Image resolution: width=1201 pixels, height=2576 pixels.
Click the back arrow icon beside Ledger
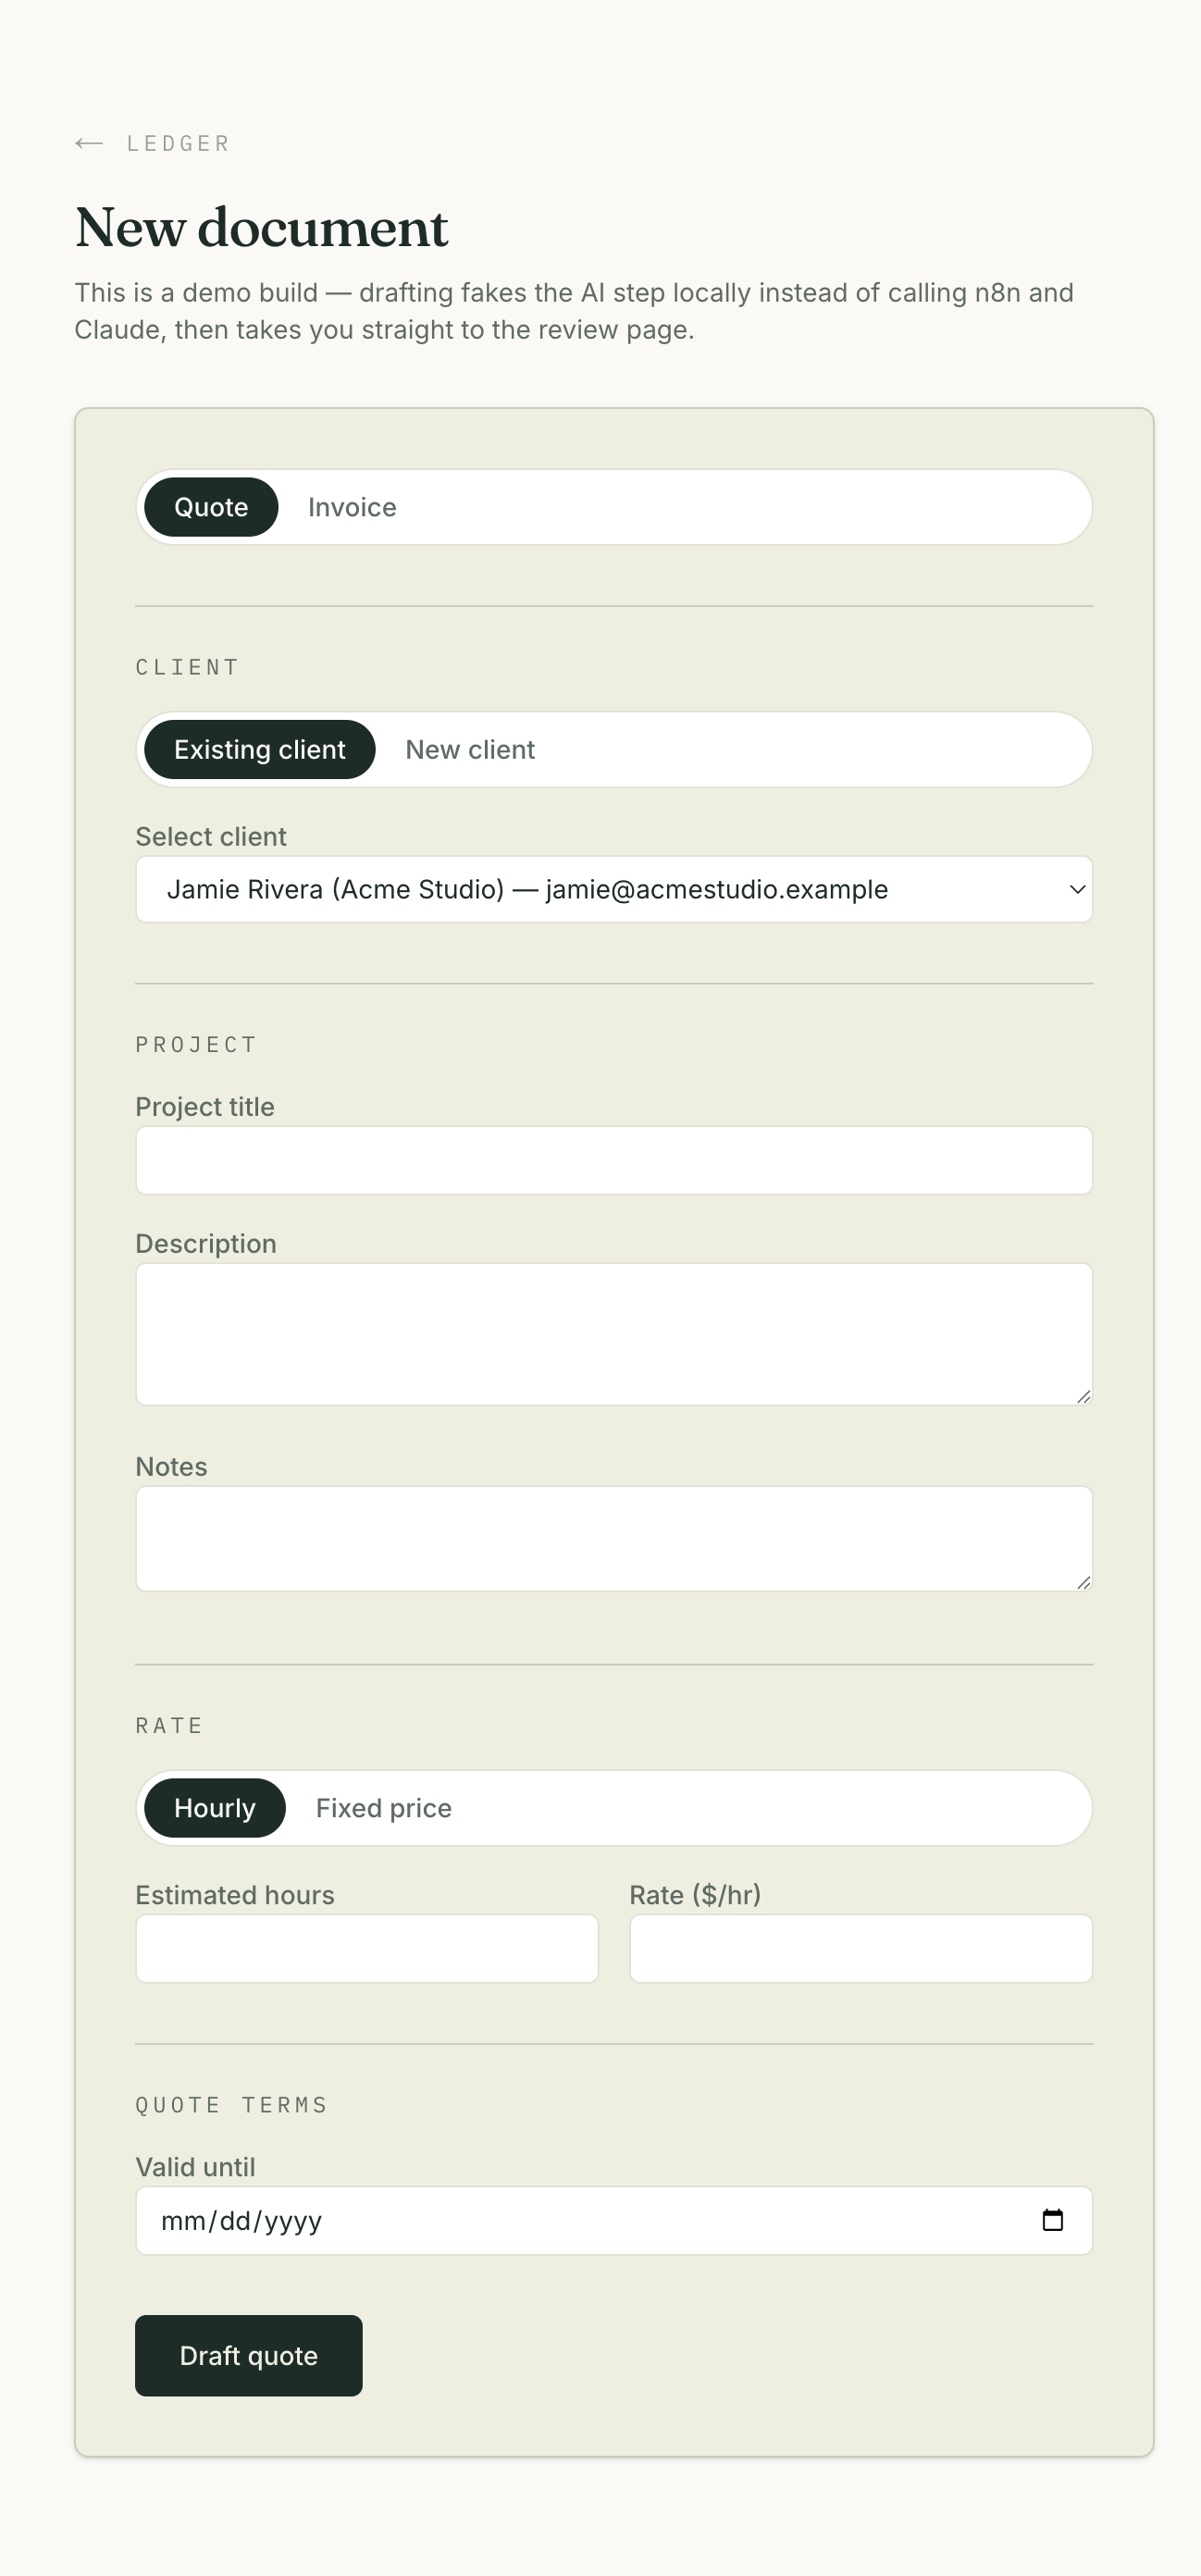tap(89, 143)
